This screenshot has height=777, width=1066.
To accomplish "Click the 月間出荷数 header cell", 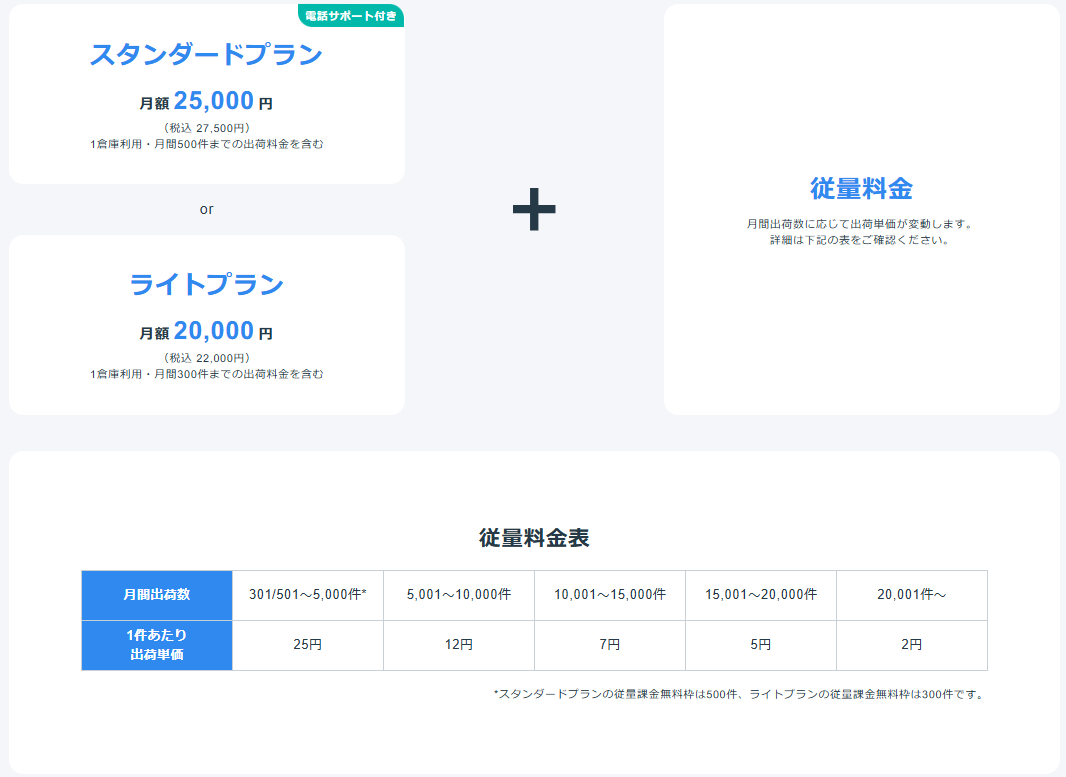I will 157,595.
